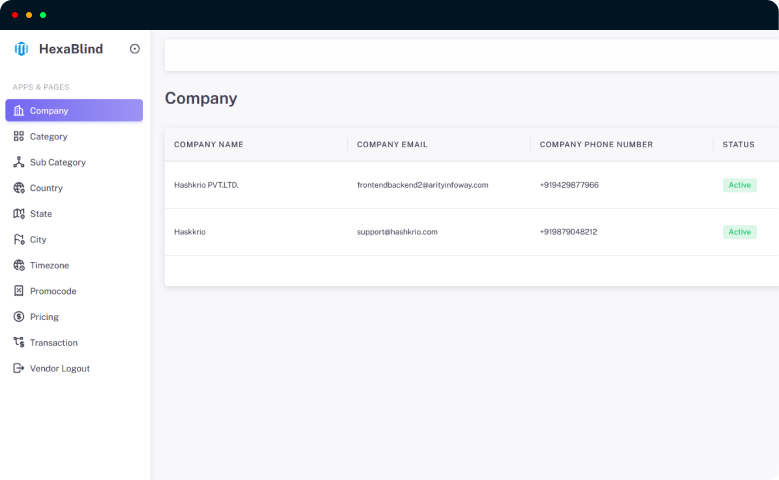
Task: Click the Promocode icon in sidebar
Action: pos(19,291)
